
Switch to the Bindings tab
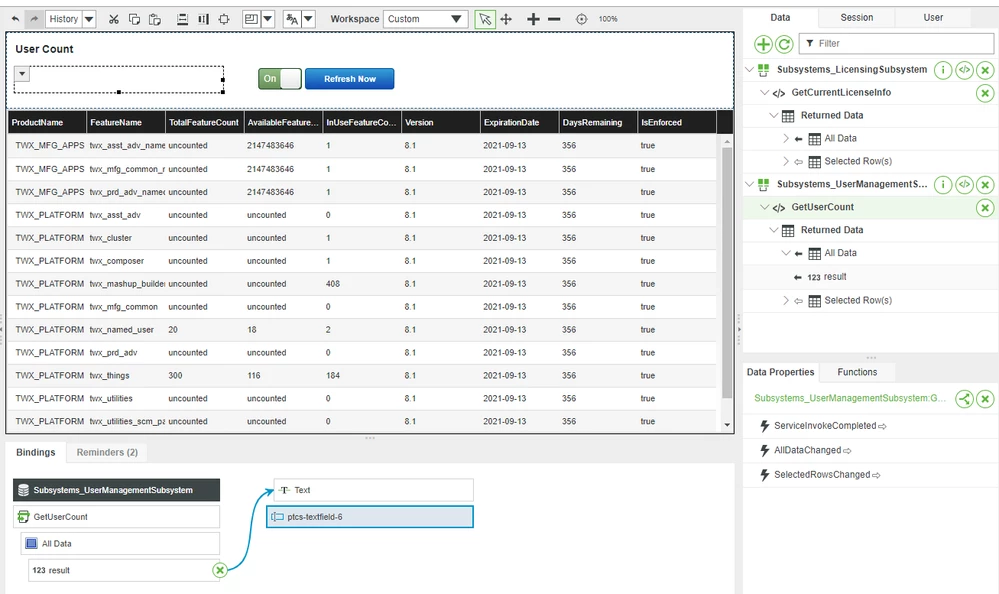36,453
